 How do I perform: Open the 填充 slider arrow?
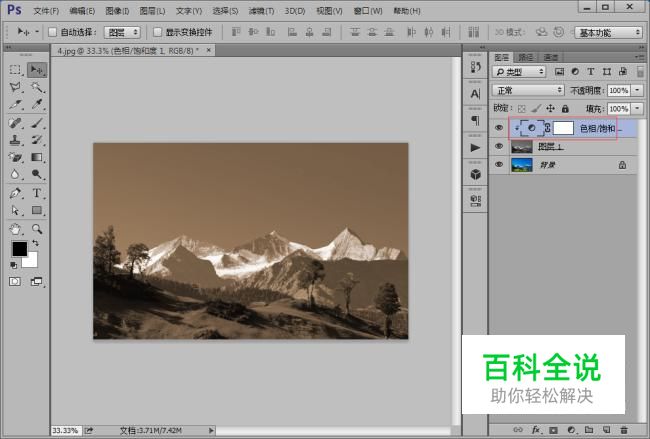tap(637, 109)
